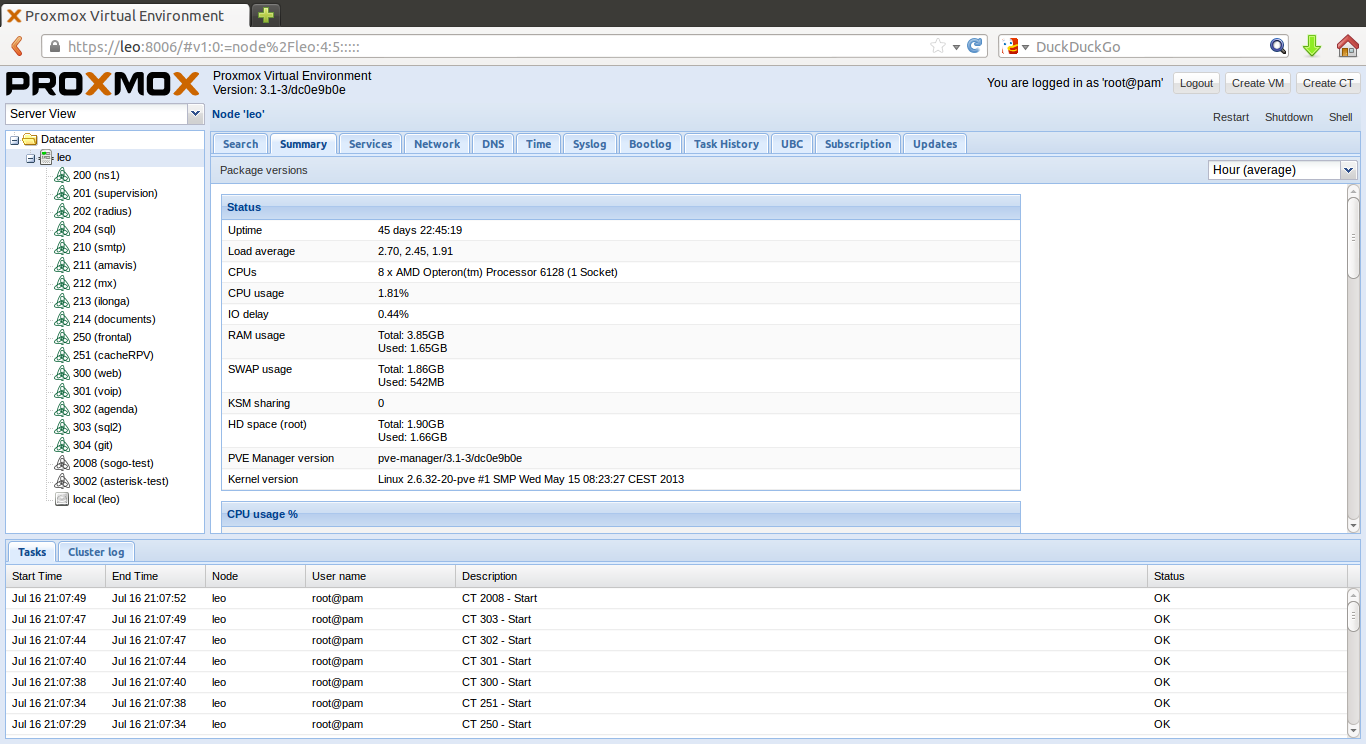Open the node Shell
1366x744 pixels.
tap(1340, 117)
